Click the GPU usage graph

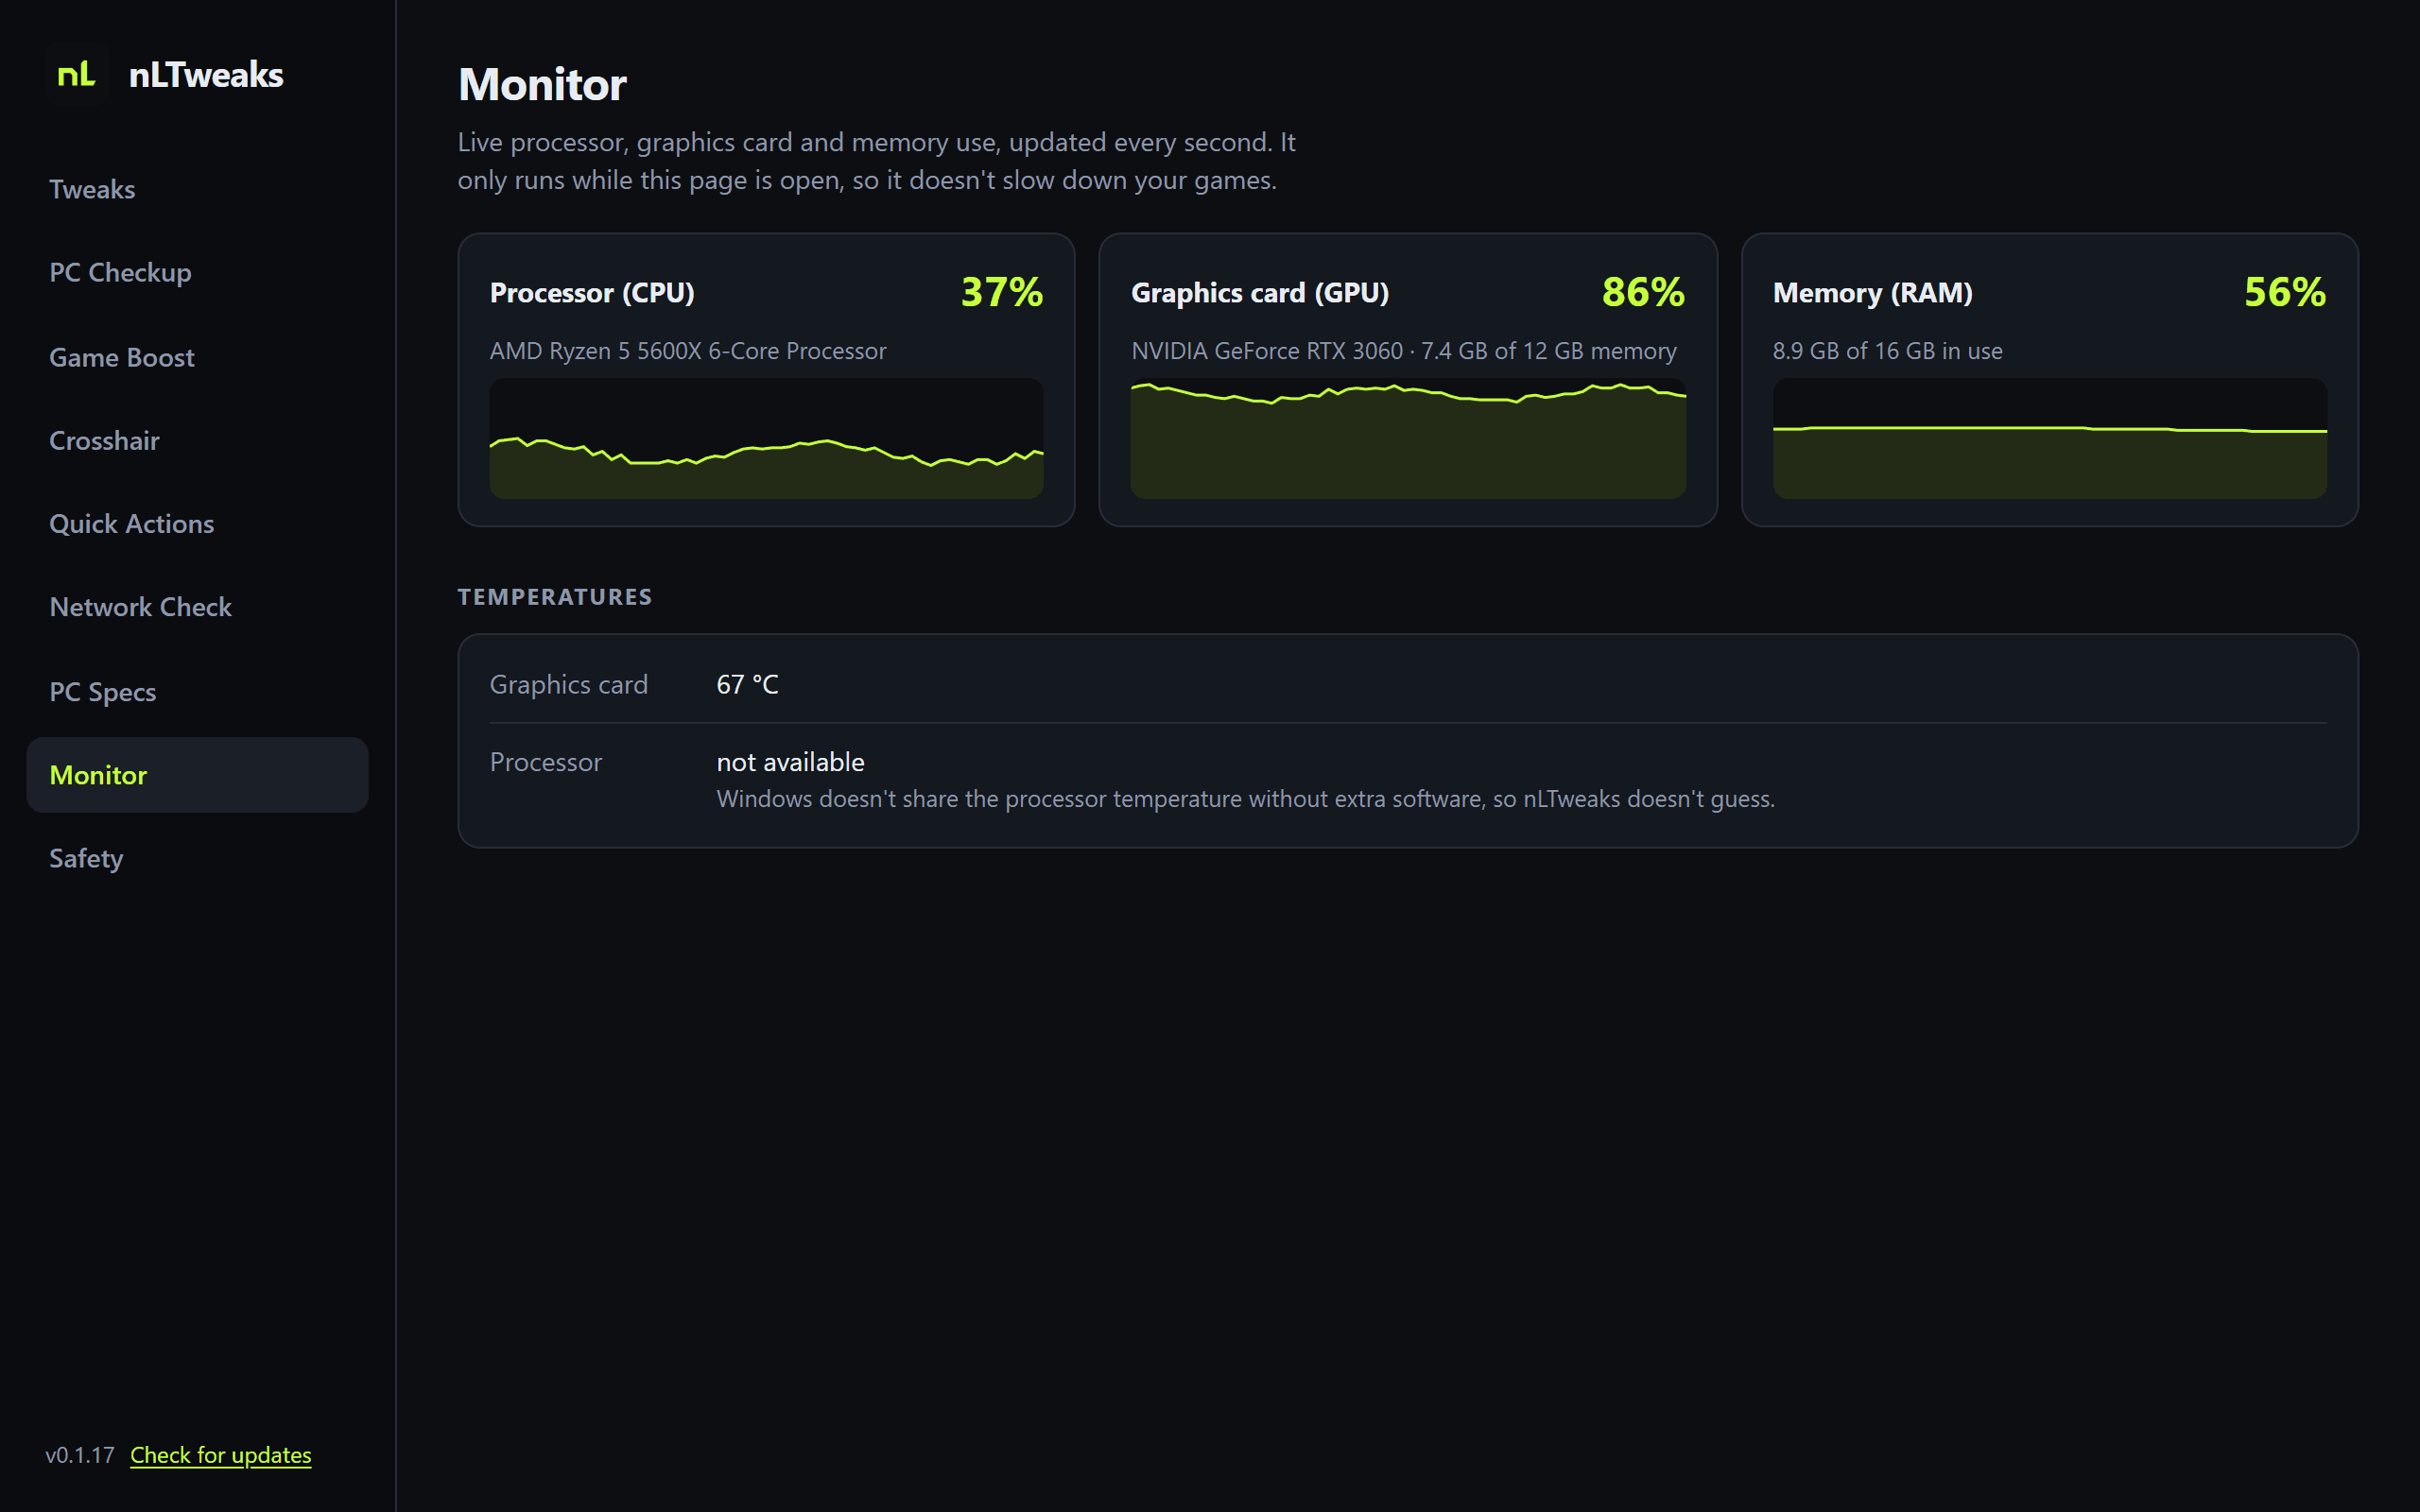click(1408, 438)
